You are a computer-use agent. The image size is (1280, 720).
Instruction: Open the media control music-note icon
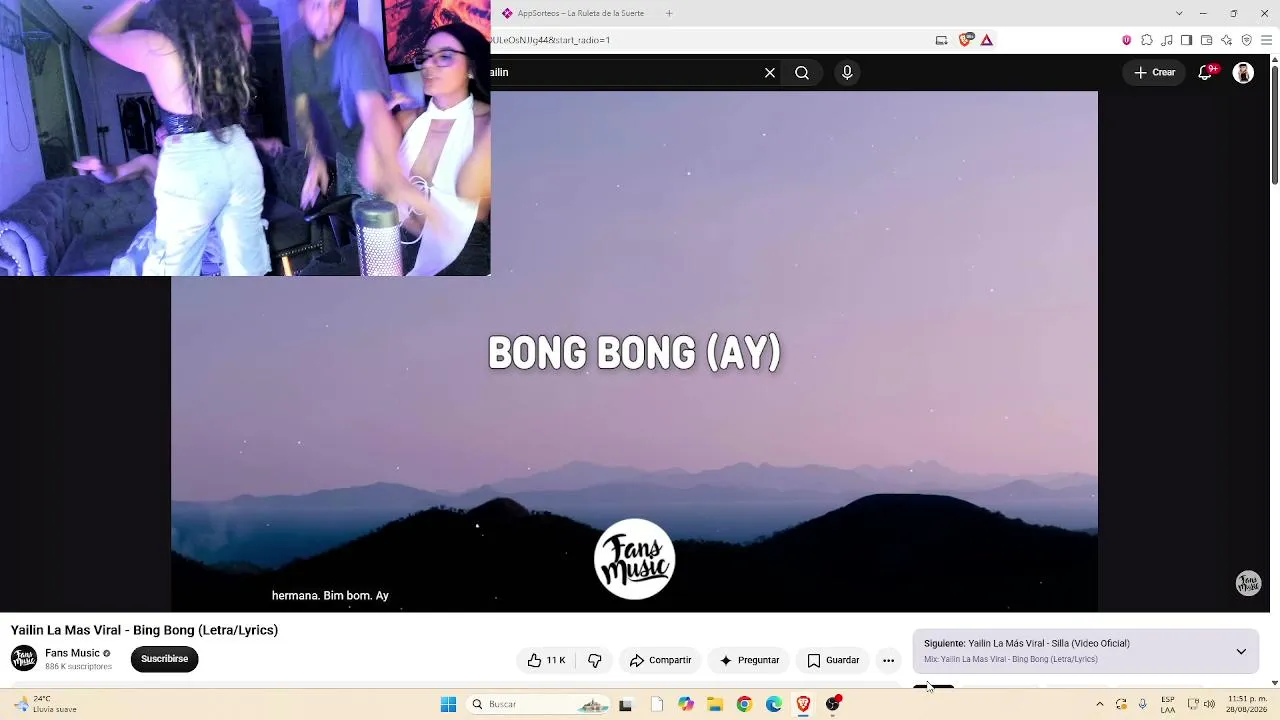tap(1167, 40)
